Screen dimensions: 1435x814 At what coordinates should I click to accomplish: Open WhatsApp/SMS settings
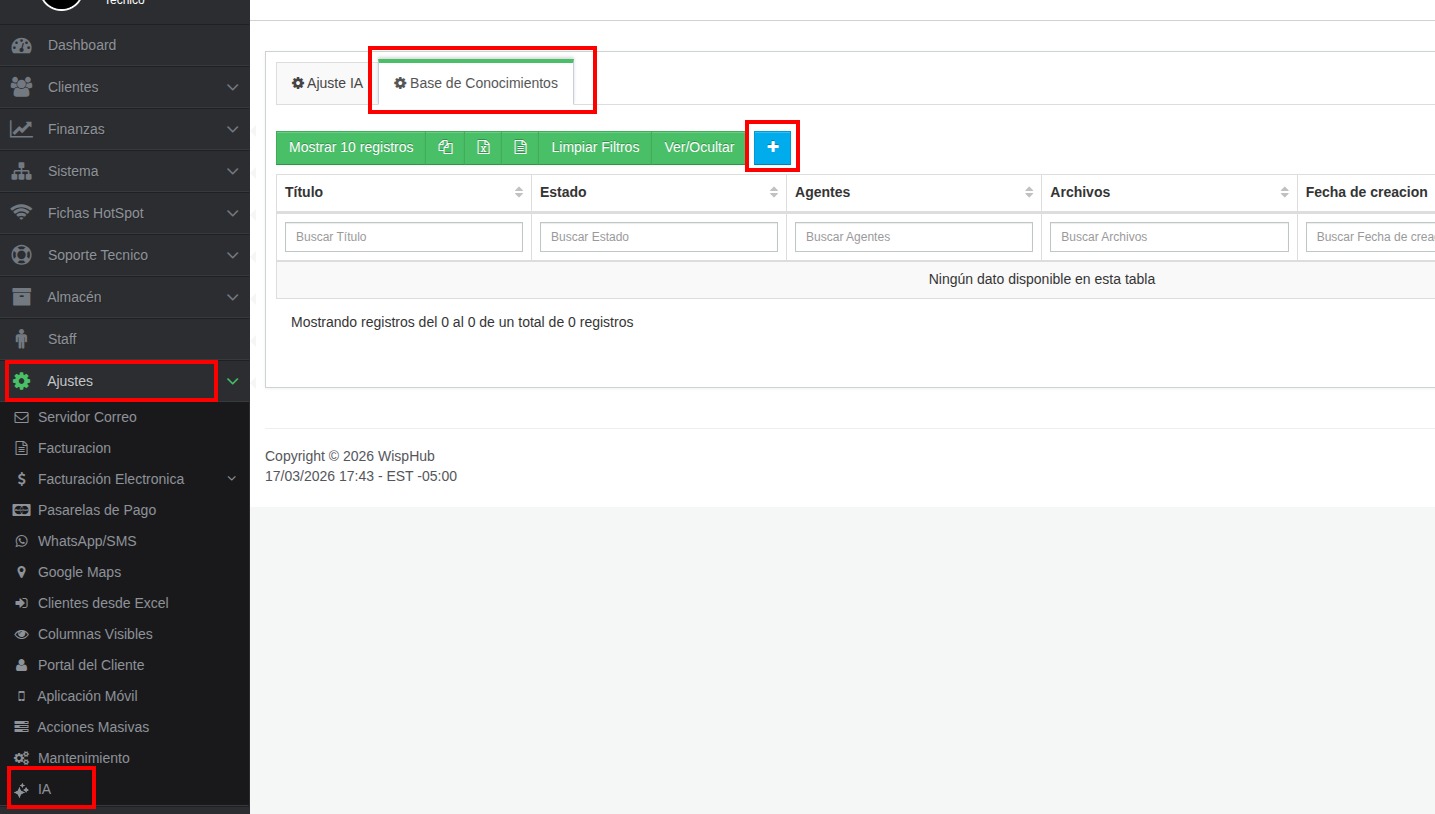pyautogui.click(x=87, y=541)
